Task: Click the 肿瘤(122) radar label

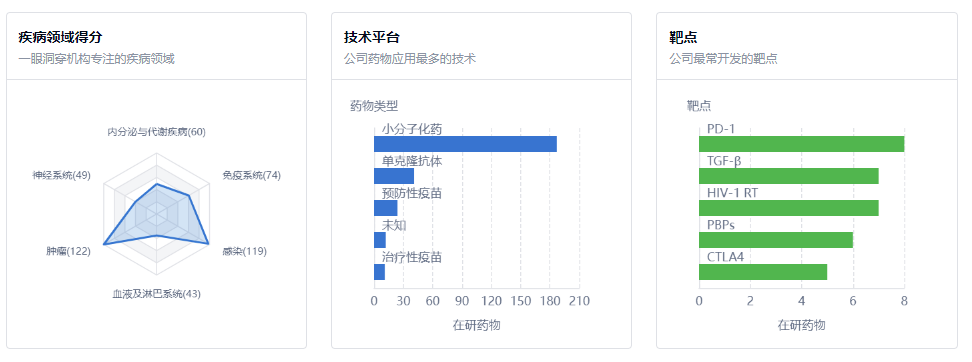Action: coord(68,251)
